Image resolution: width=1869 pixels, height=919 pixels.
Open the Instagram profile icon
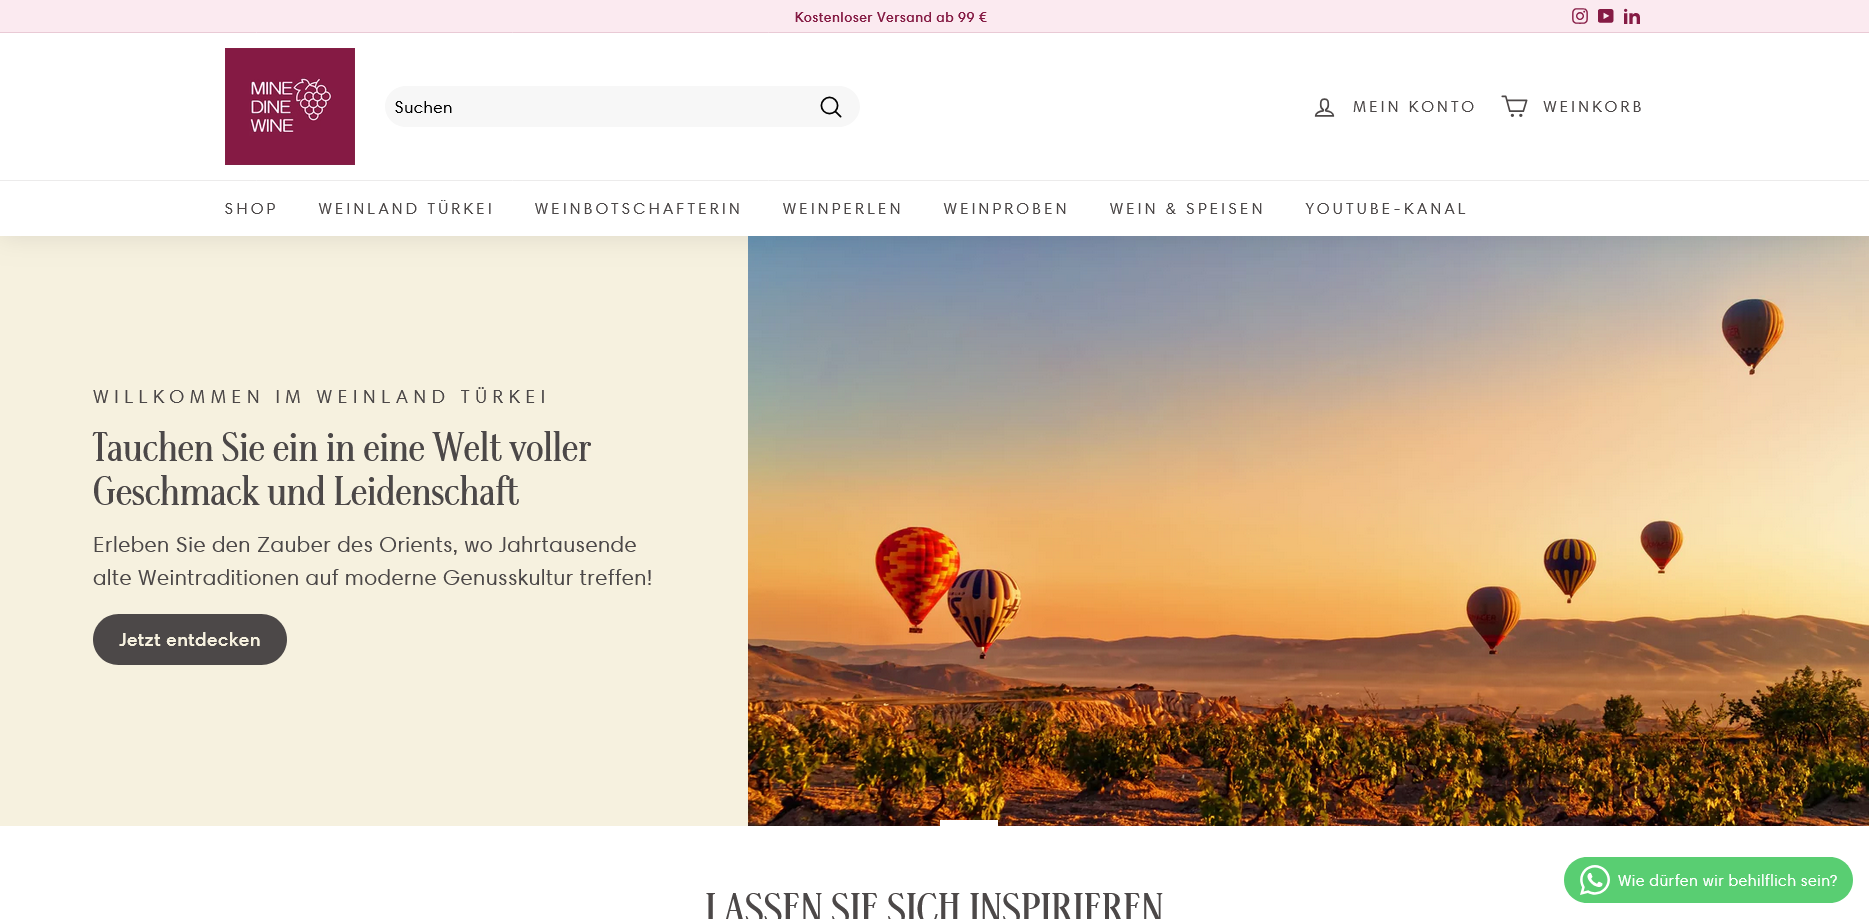coord(1580,16)
